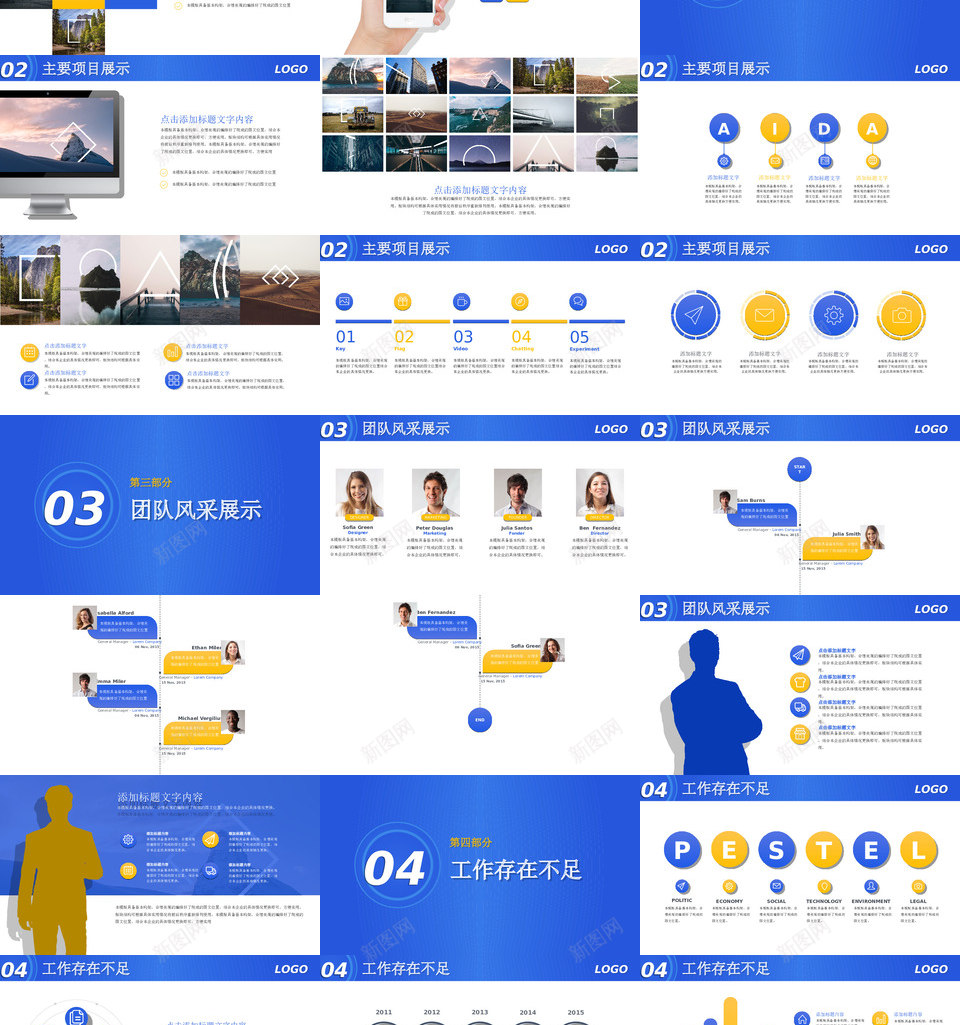Click the 2013 year label

point(480,1012)
